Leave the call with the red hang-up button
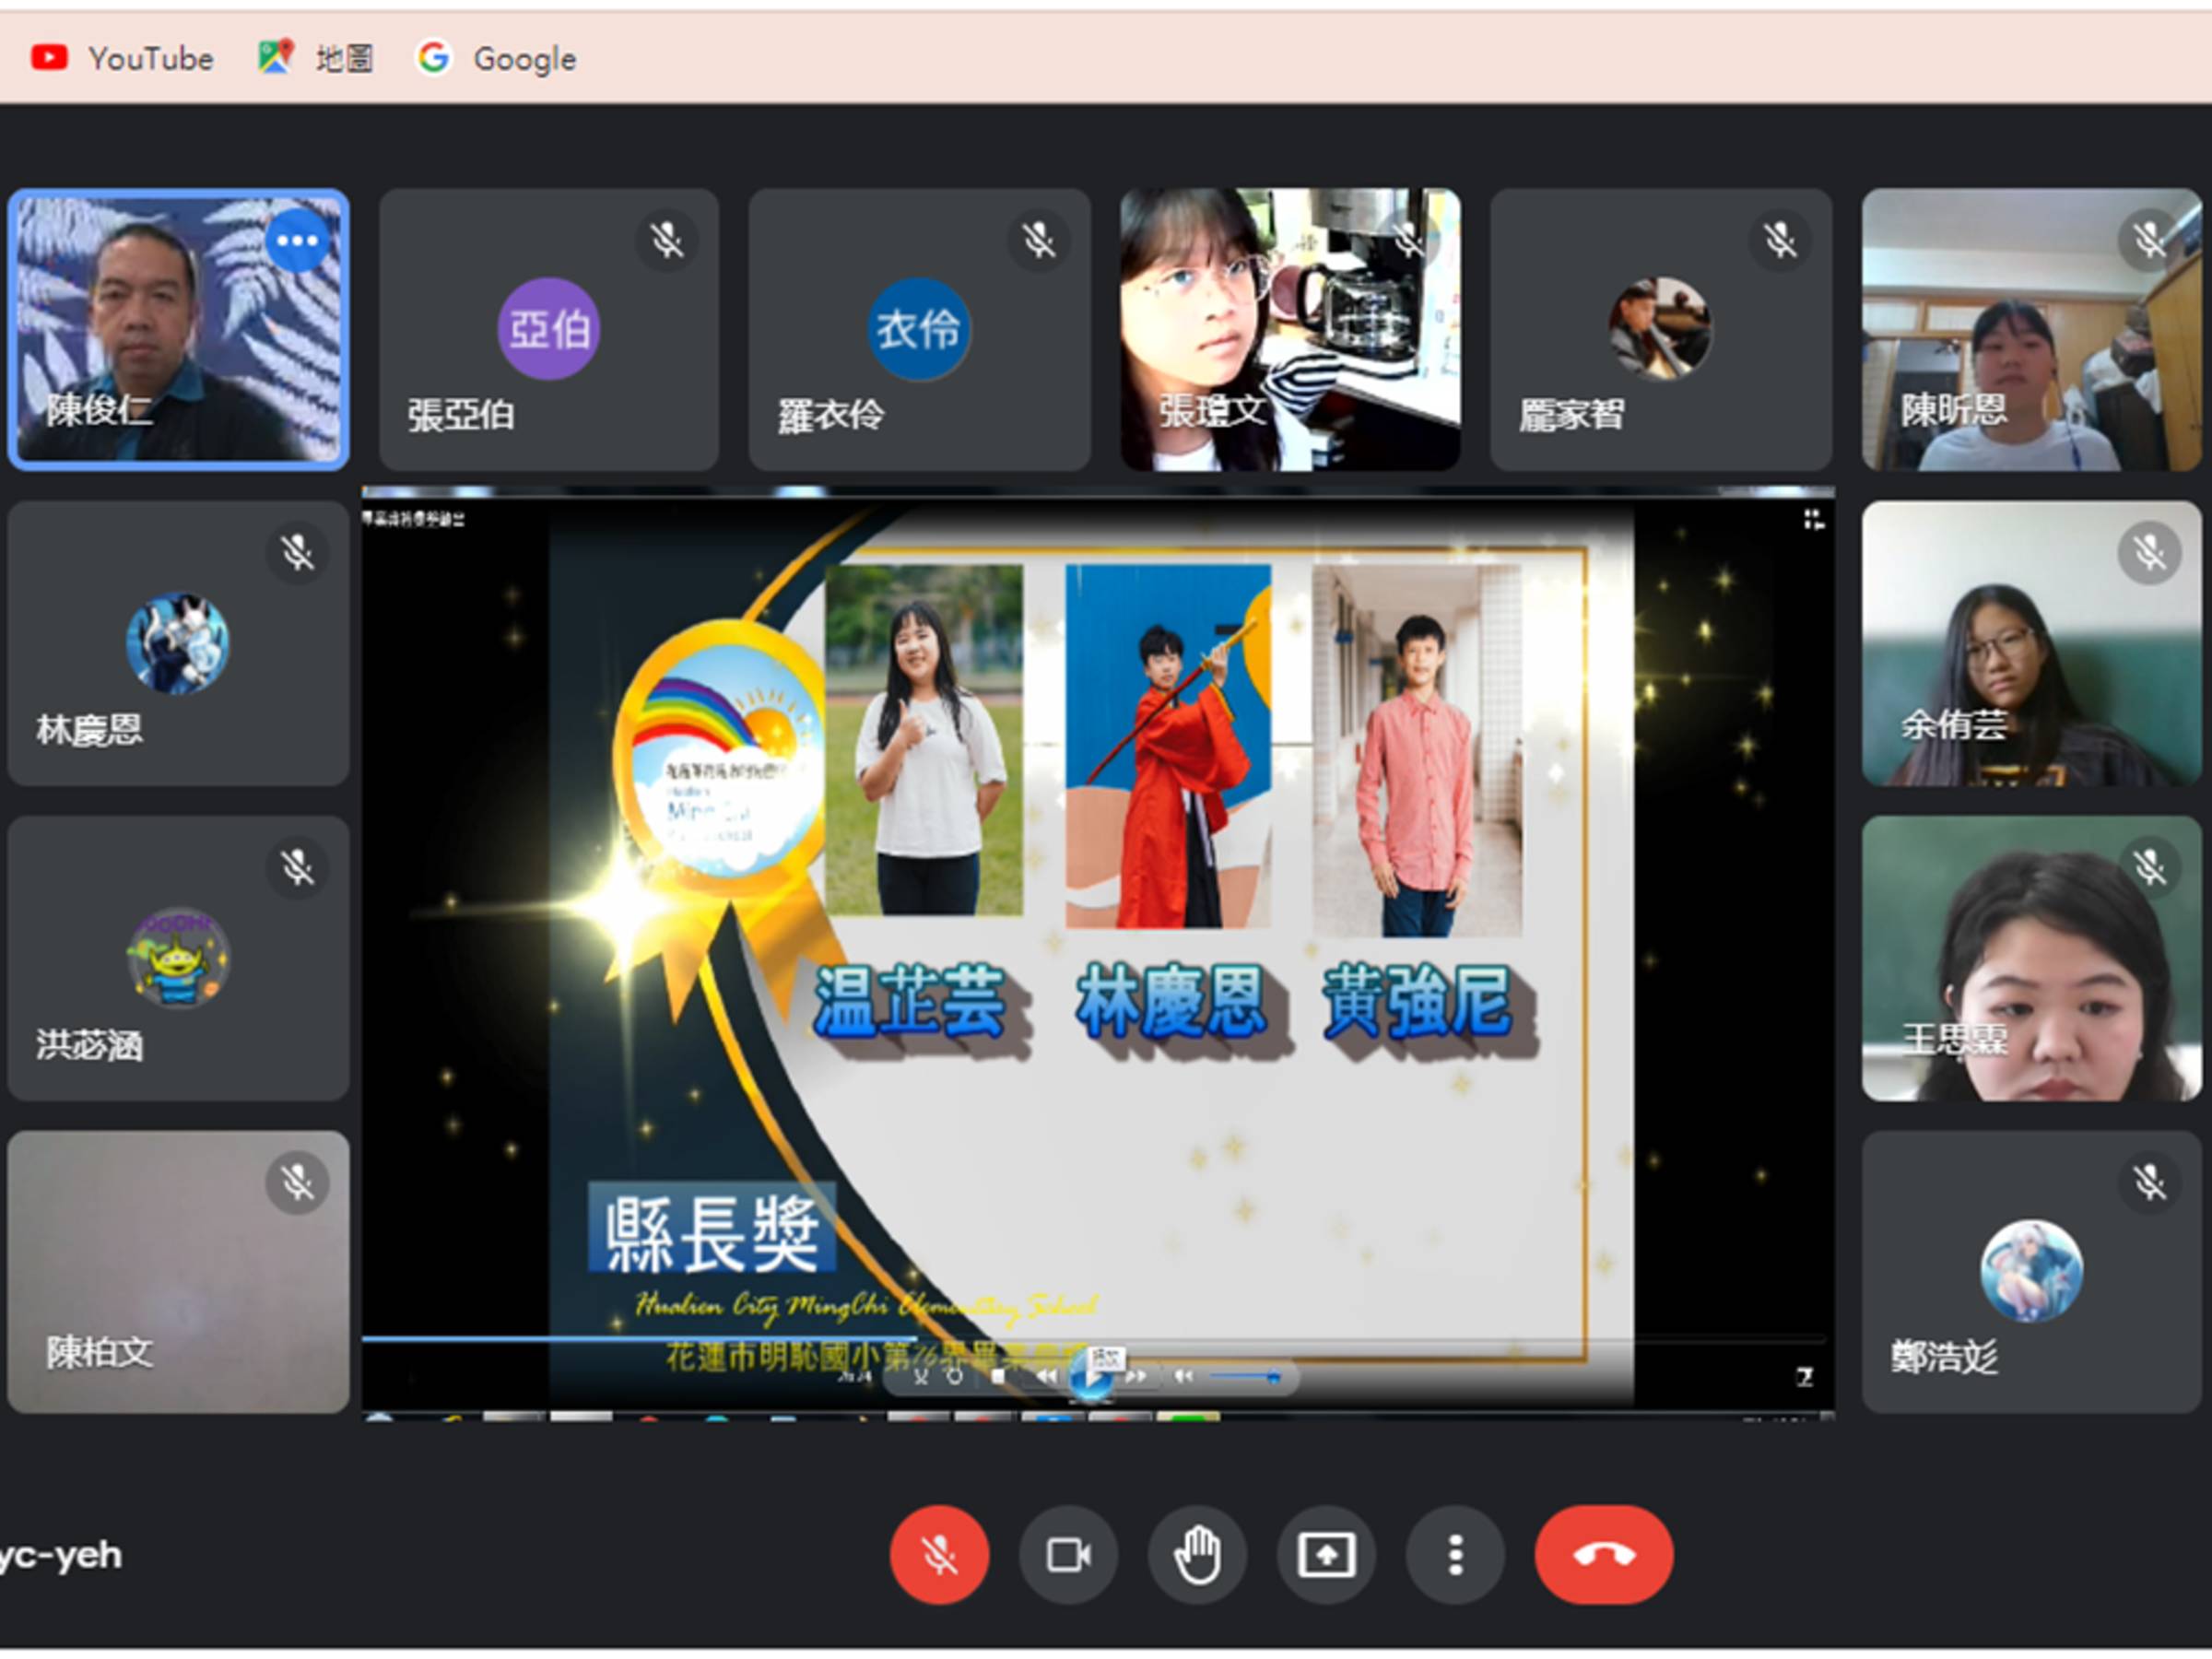2212x1659 pixels. click(1603, 1554)
